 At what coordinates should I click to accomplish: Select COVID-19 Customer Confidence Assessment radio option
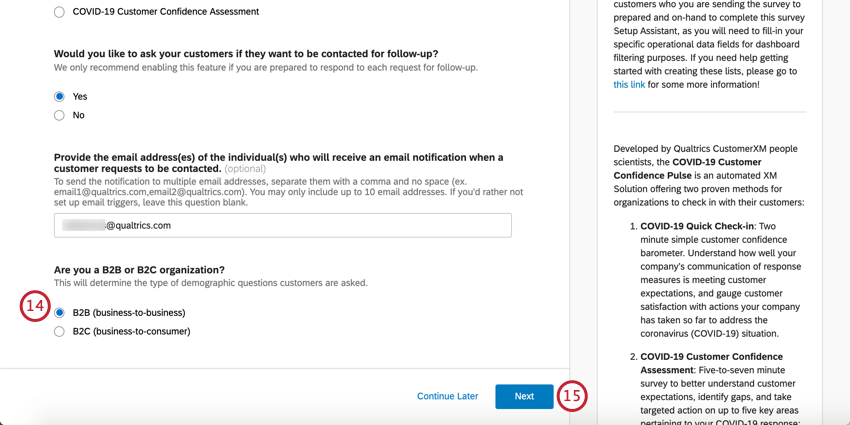tap(59, 12)
